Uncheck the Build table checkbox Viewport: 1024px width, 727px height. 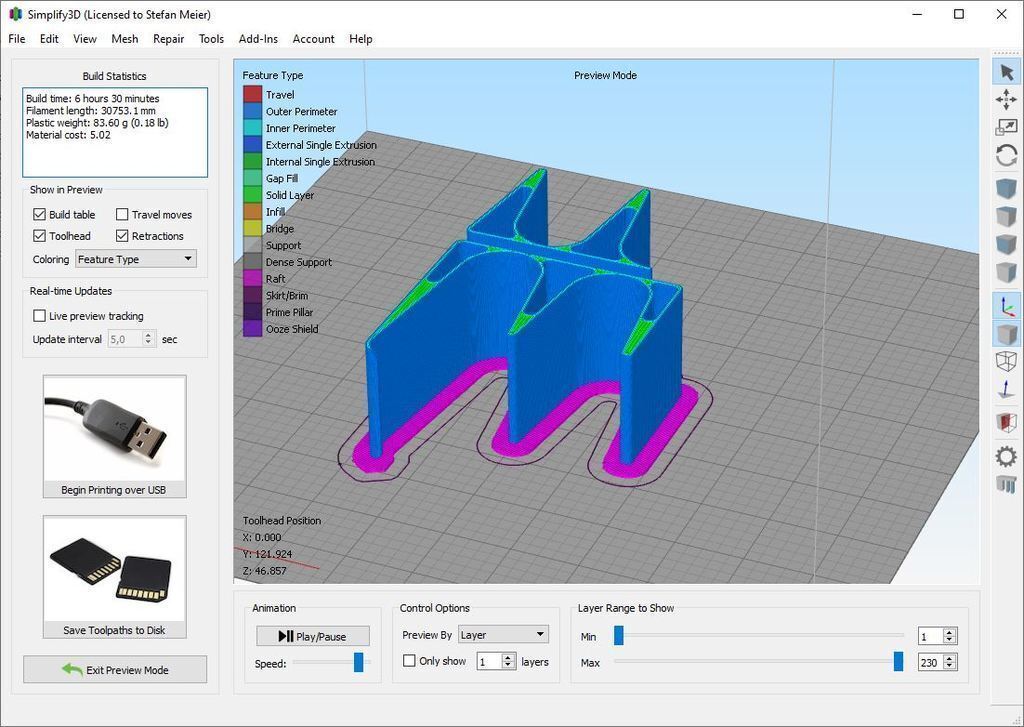39,214
